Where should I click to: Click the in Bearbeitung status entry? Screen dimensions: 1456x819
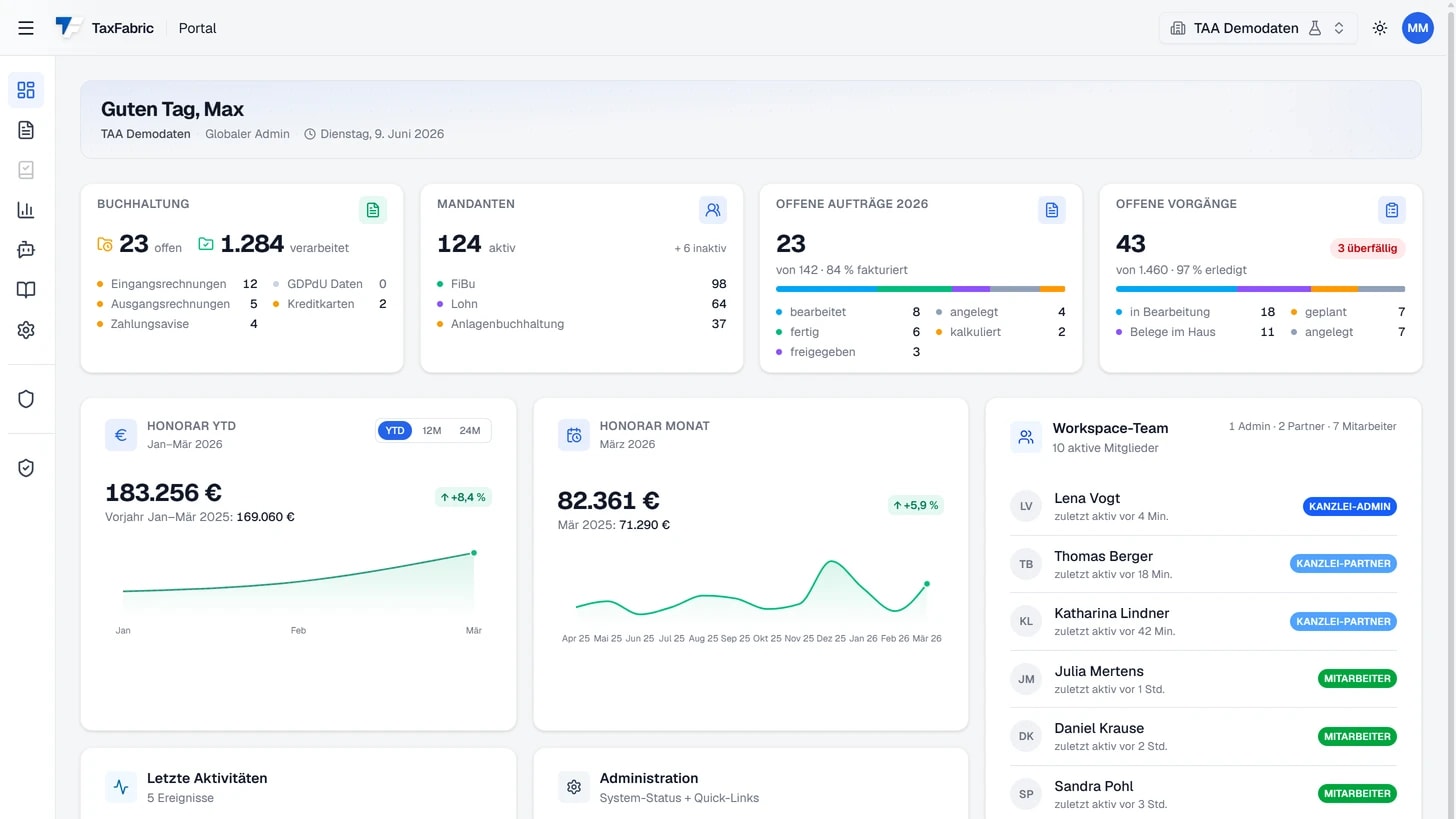[x=1195, y=312]
